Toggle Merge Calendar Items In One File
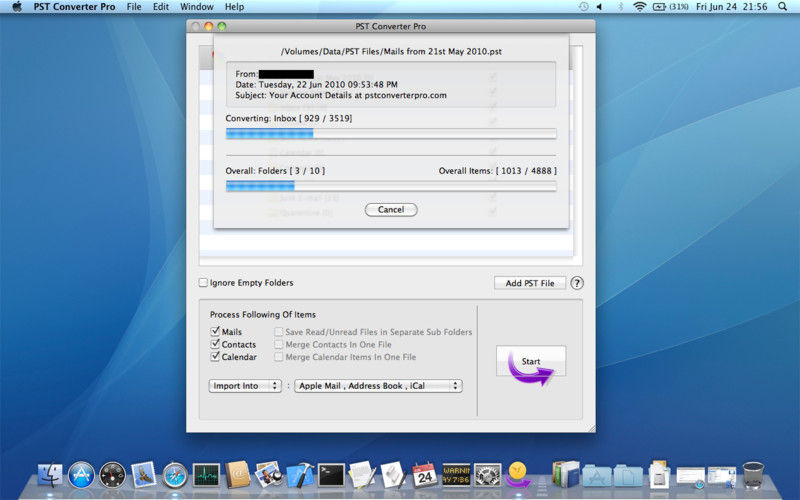 [x=279, y=357]
